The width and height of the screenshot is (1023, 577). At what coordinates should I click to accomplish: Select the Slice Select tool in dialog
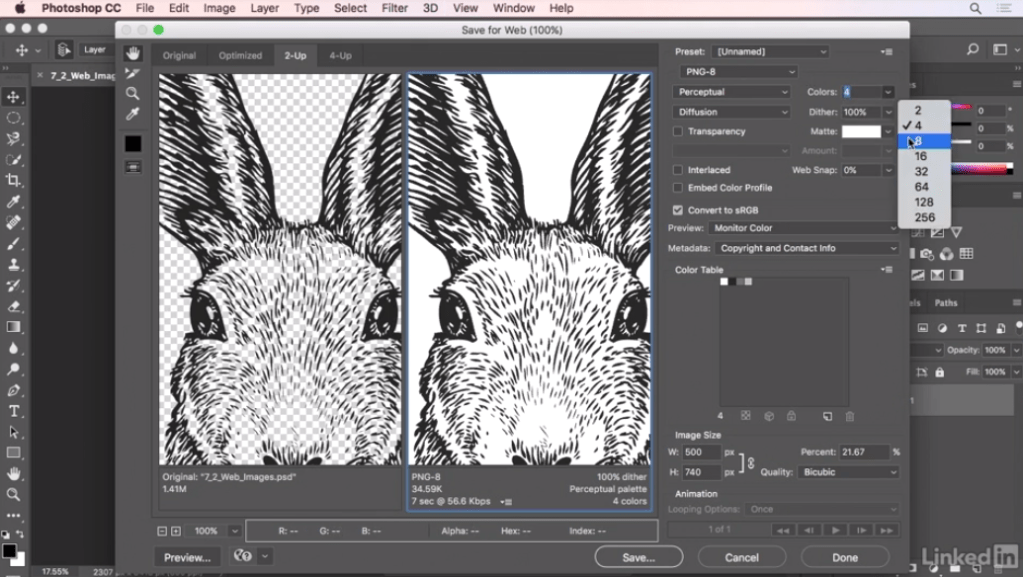point(133,73)
